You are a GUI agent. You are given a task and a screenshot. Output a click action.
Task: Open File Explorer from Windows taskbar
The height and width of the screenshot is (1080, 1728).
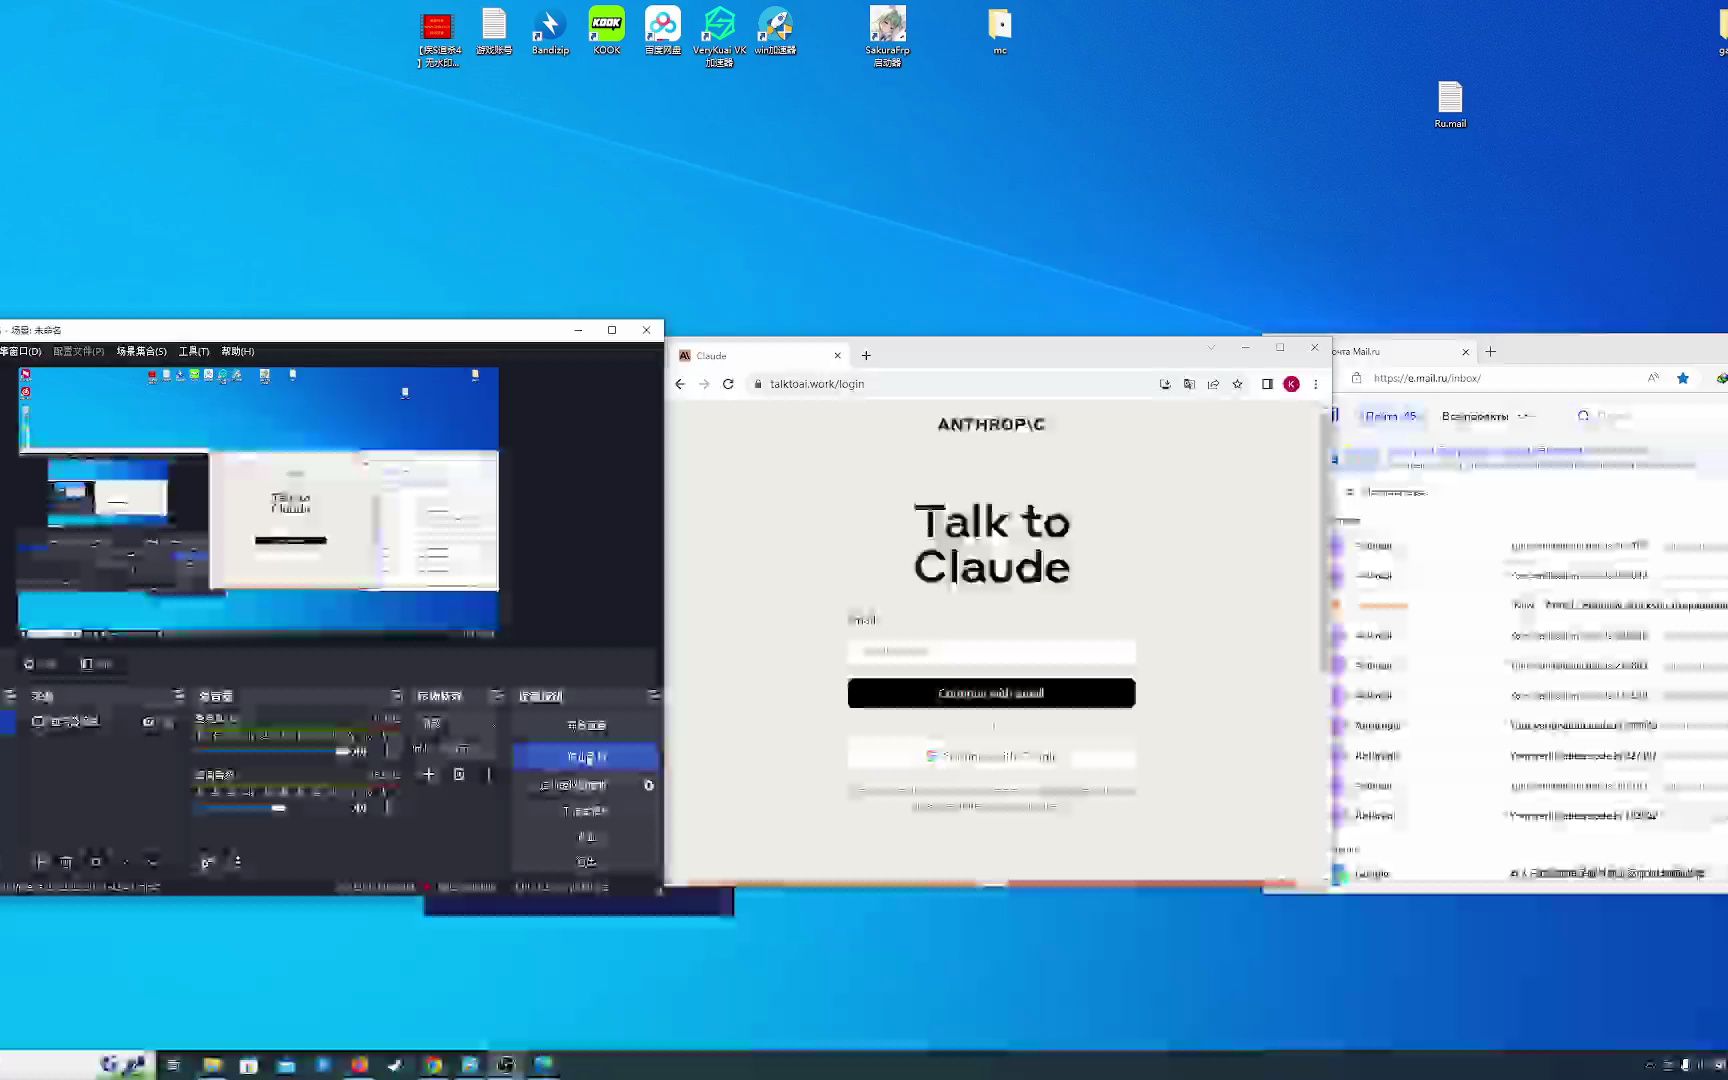[x=212, y=1065]
